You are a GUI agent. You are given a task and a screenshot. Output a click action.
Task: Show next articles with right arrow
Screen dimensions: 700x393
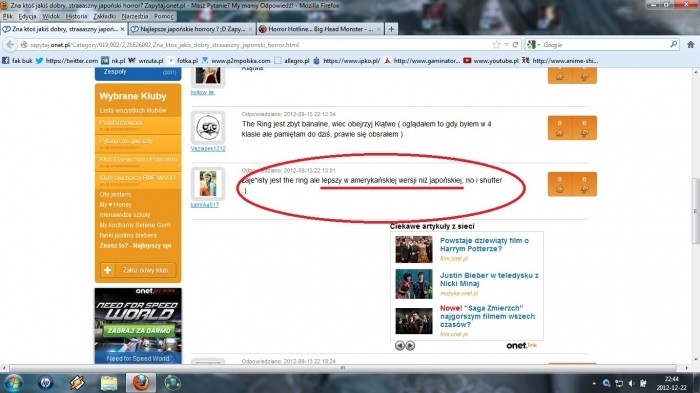click(x=410, y=346)
